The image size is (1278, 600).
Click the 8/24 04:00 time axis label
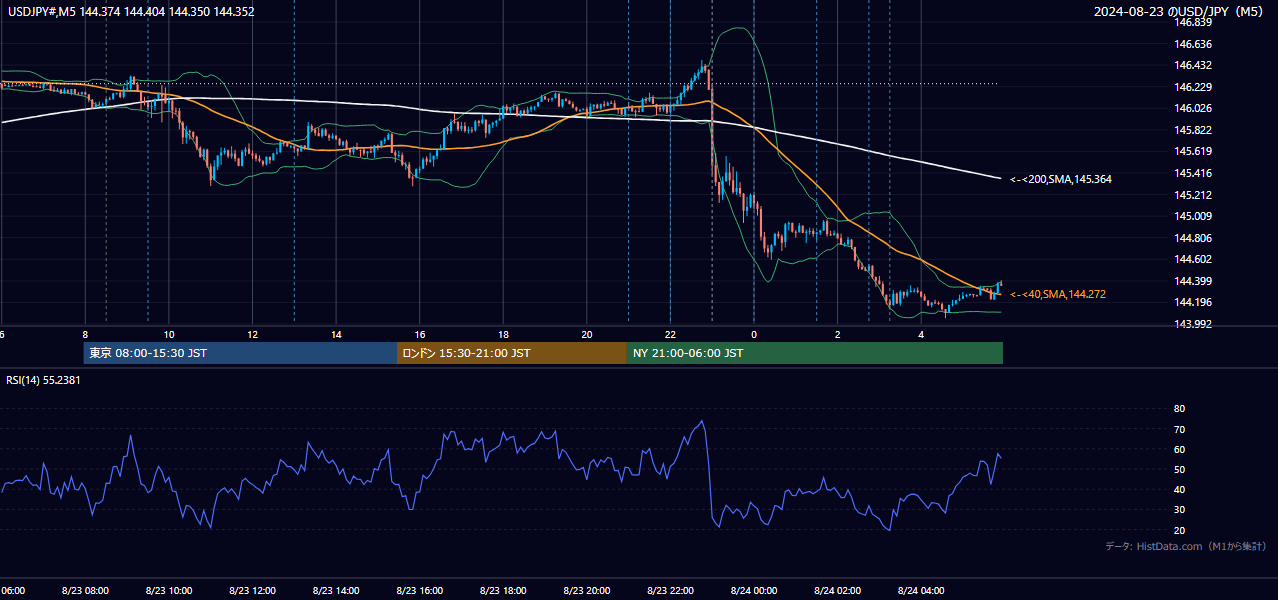[922, 590]
